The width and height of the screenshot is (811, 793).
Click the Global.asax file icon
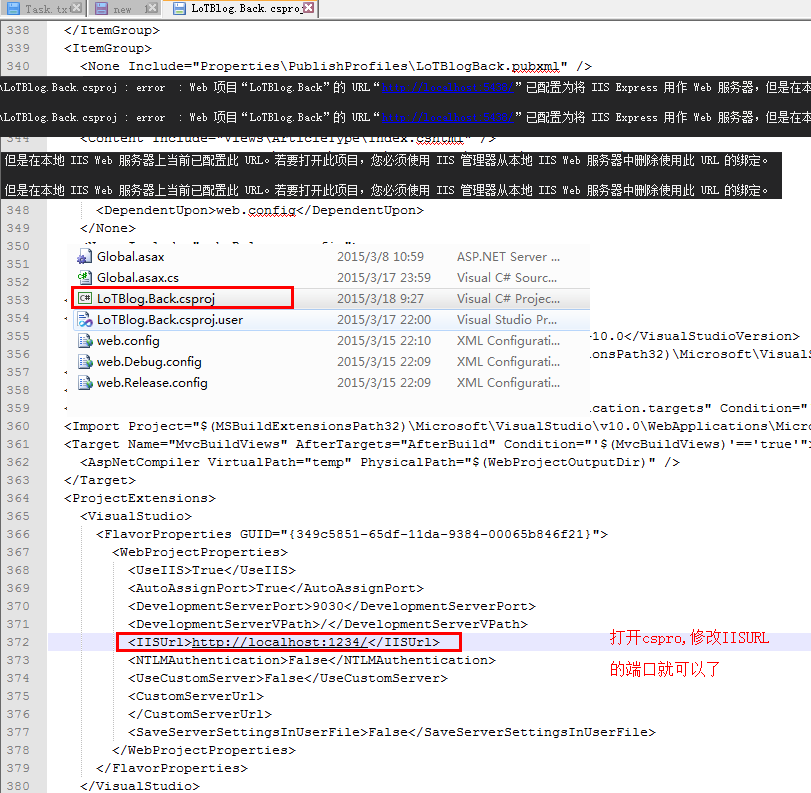click(84, 257)
